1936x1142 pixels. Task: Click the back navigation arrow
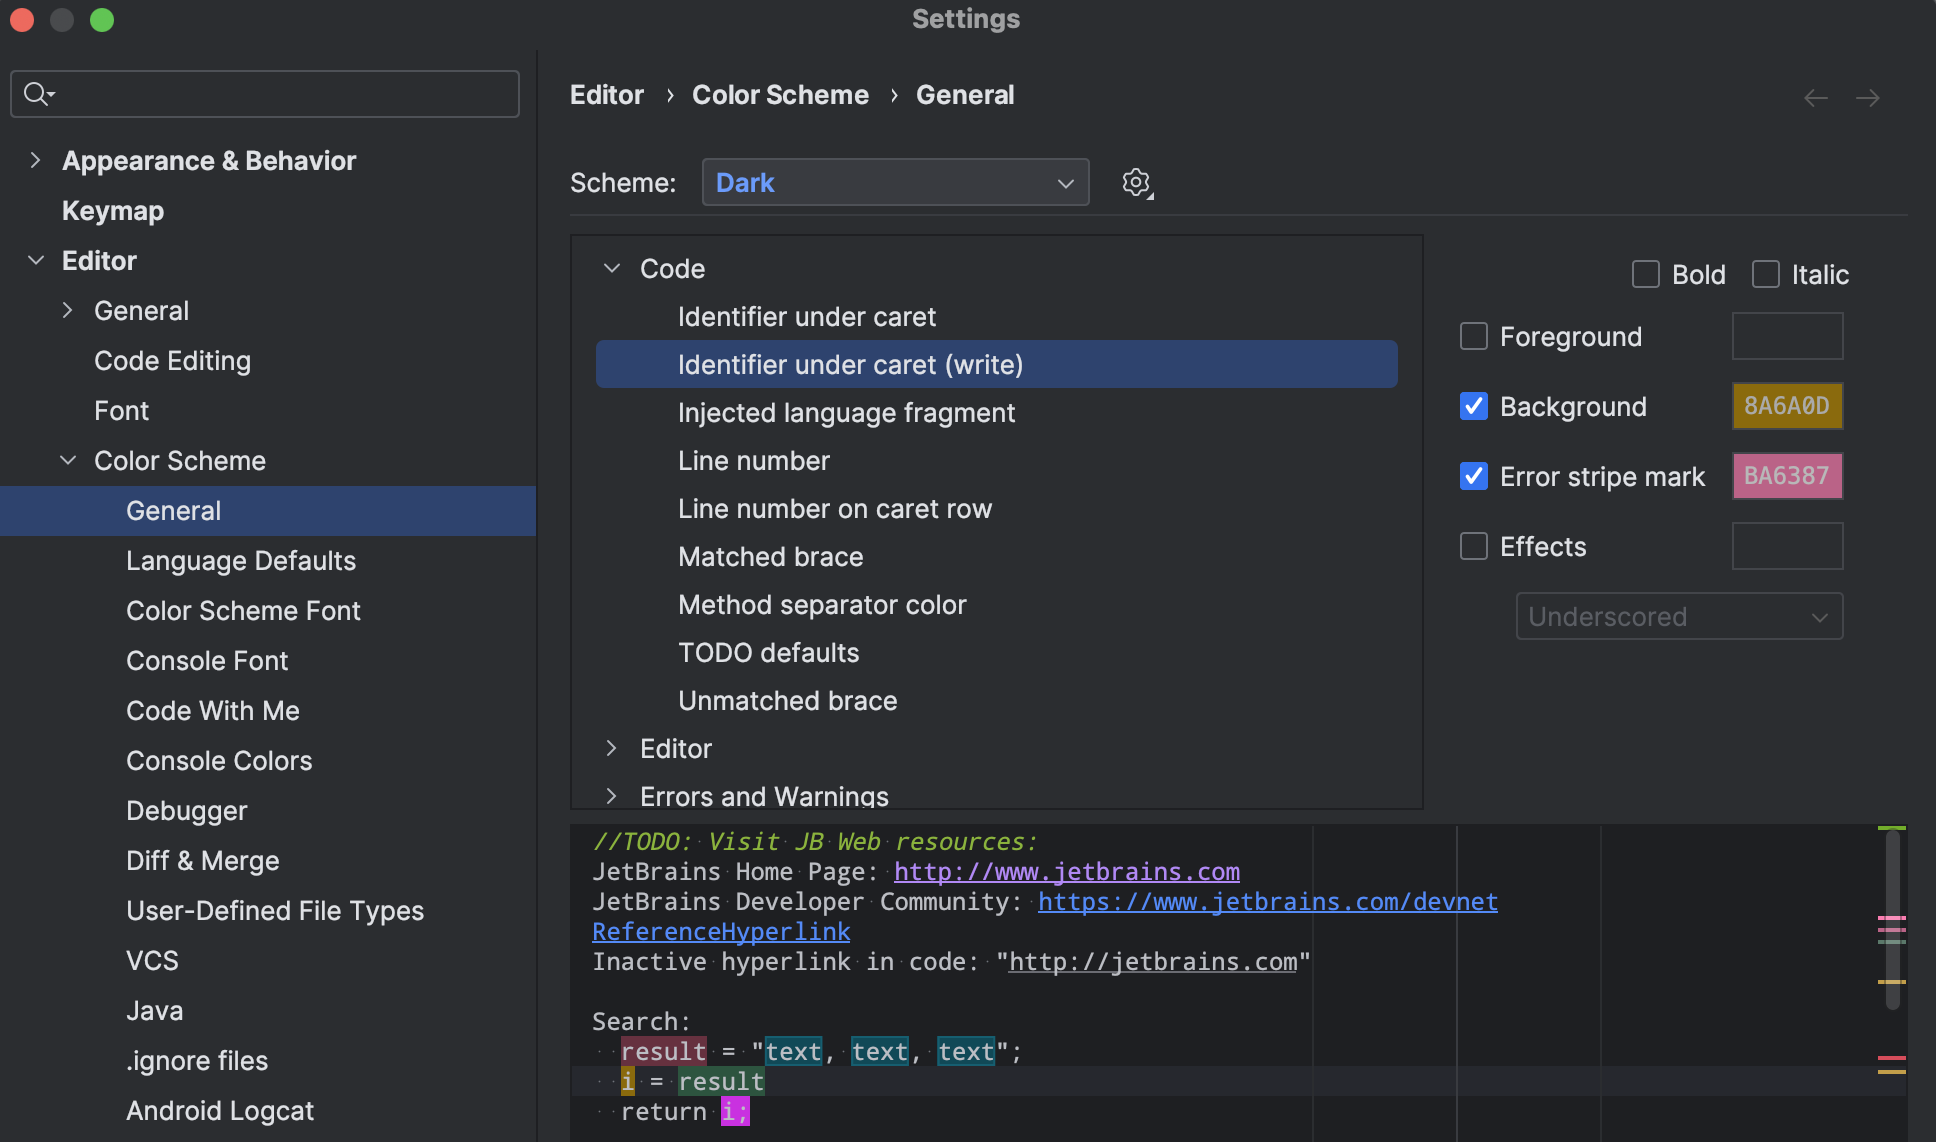1815,98
